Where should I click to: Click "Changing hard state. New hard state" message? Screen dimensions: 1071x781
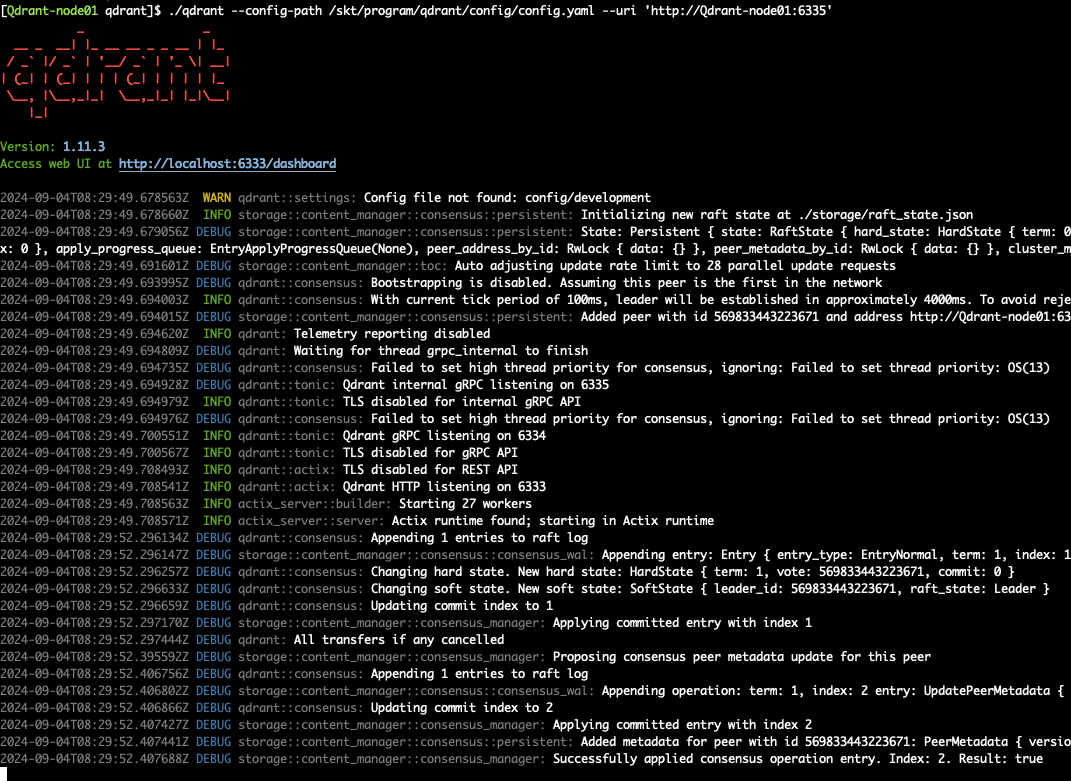click(693, 572)
